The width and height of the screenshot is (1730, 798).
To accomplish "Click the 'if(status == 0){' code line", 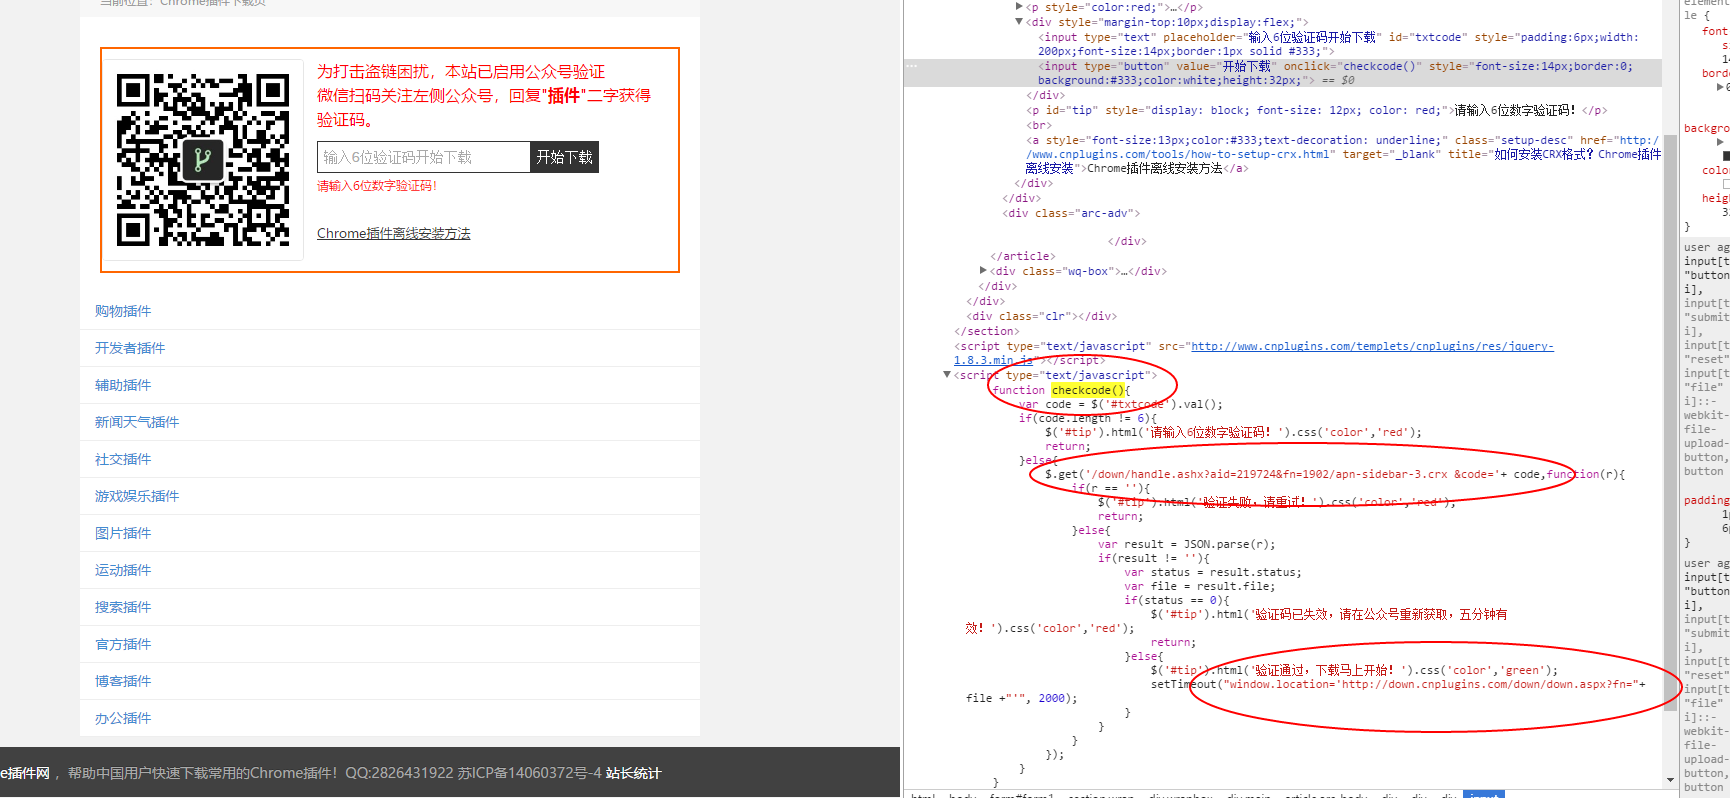I will (x=1177, y=600).
